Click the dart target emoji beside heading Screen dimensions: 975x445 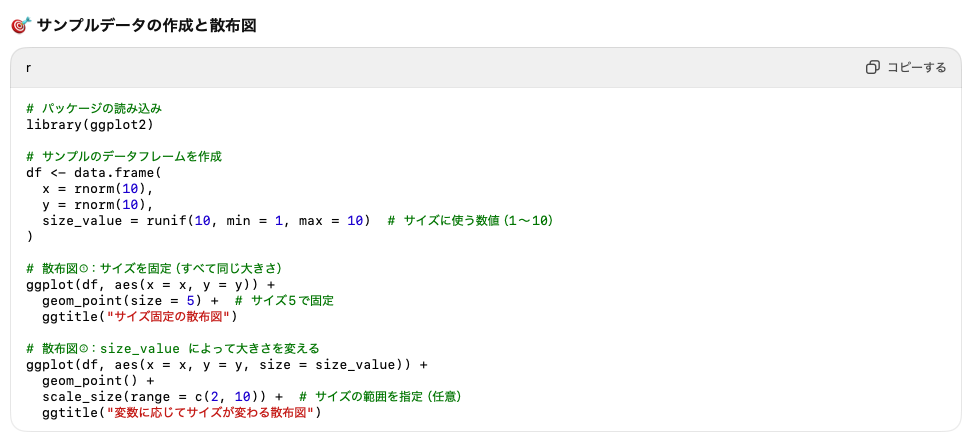[20, 25]
